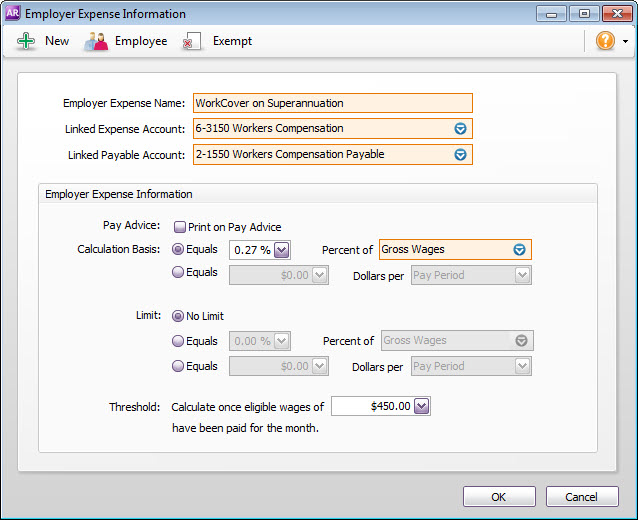Expand the 0.27 % calculator dropdown
This screenshot has width=638, height=520.
281,250
